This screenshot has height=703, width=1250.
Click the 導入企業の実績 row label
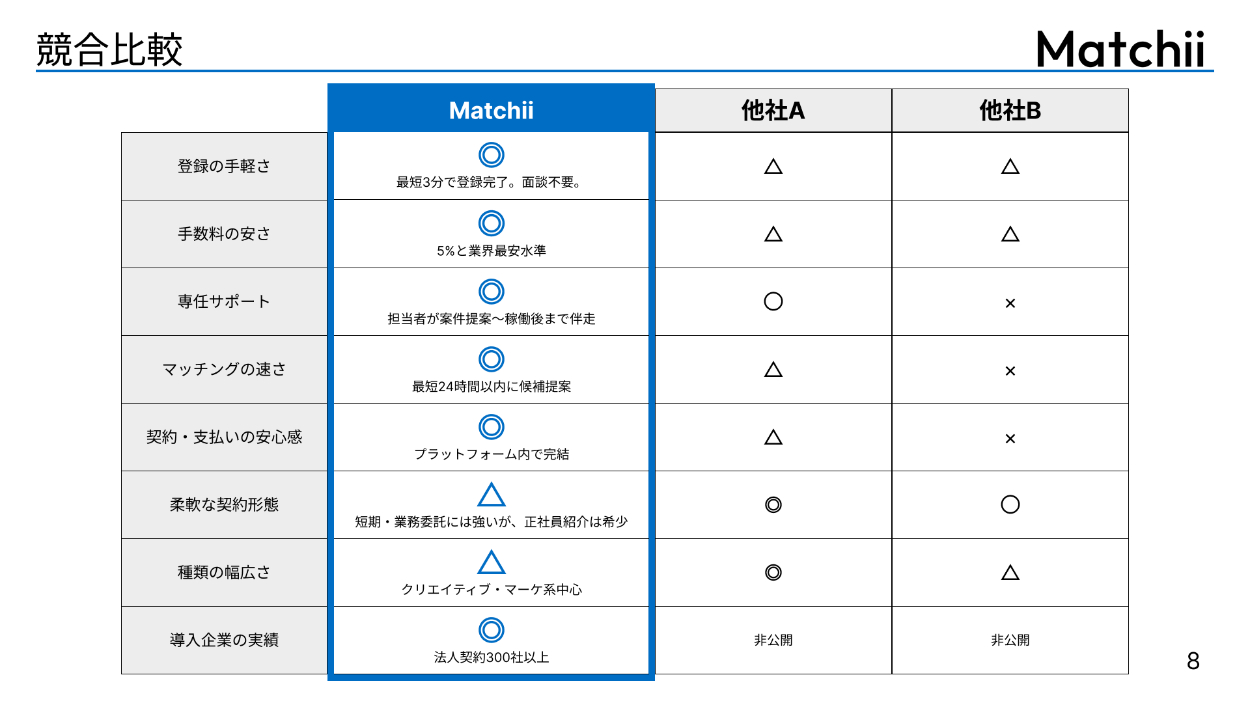click(x=224, y=640)
